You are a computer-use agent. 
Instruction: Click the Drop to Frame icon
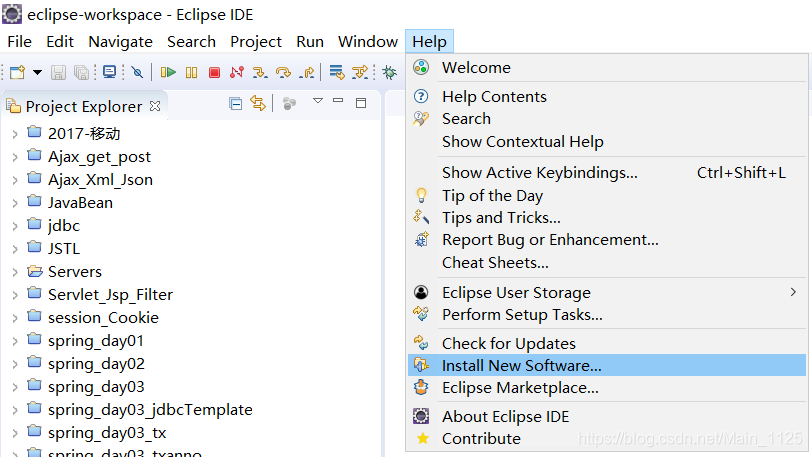pyautogui.click(x=337, y=72)
